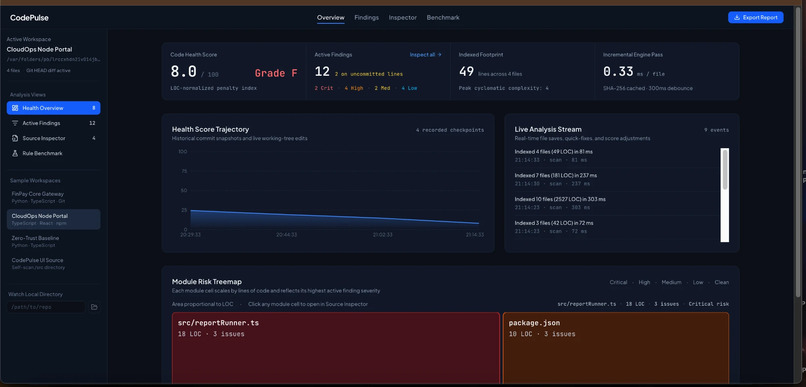The width and height of the screenshot is (806, 387).
Task: Click 'Indexed 10 files (2527 LOC)' event
Action: coord(560,199)
